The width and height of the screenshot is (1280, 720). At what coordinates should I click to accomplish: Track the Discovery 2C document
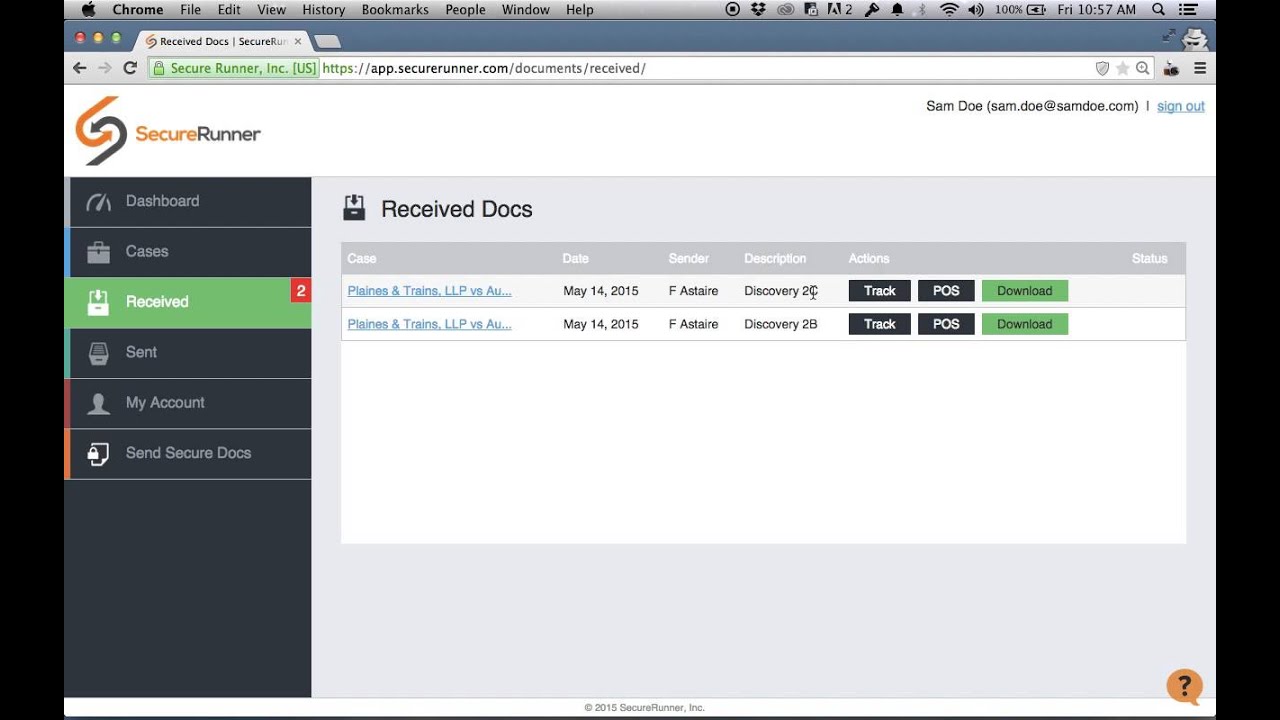coord(879,291)
